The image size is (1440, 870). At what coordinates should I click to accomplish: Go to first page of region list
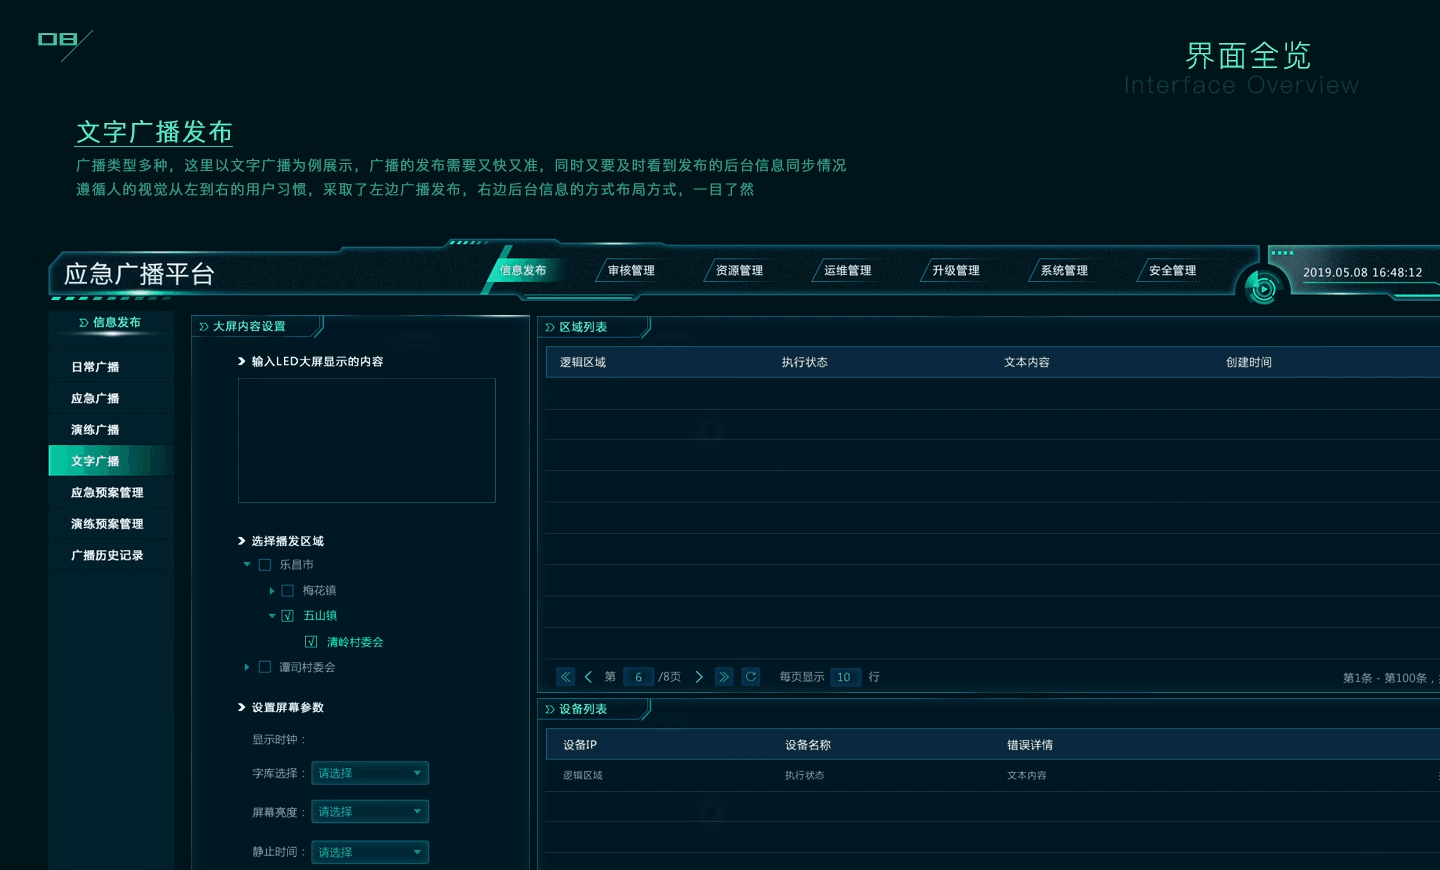pos(566,677)
